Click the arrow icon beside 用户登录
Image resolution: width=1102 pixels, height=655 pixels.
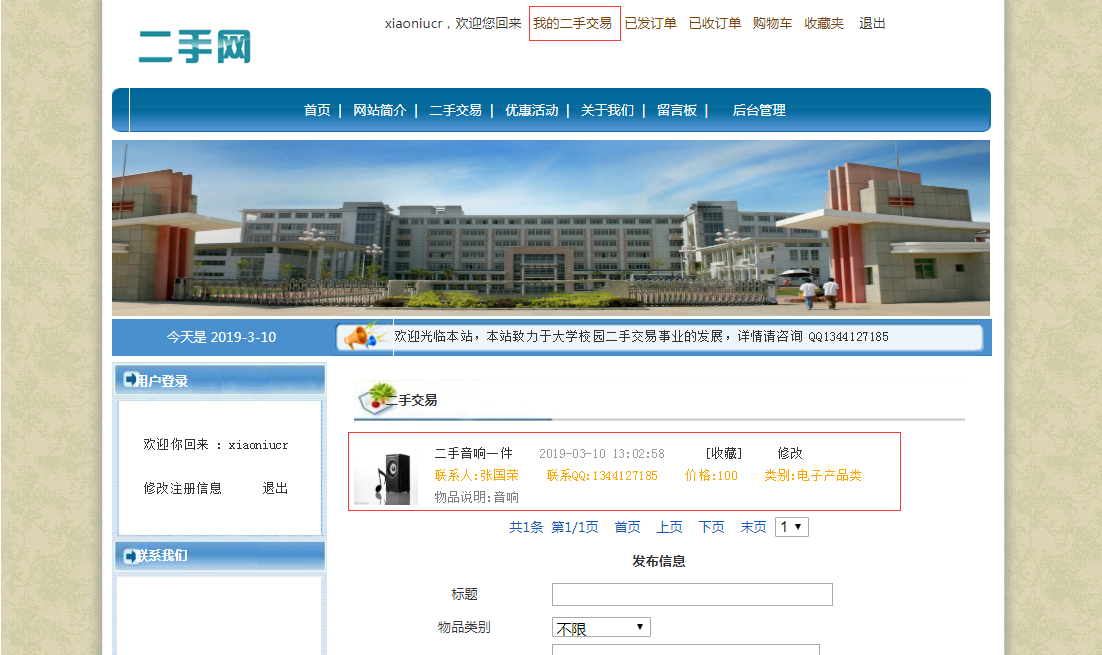click(x=130, y=380)
